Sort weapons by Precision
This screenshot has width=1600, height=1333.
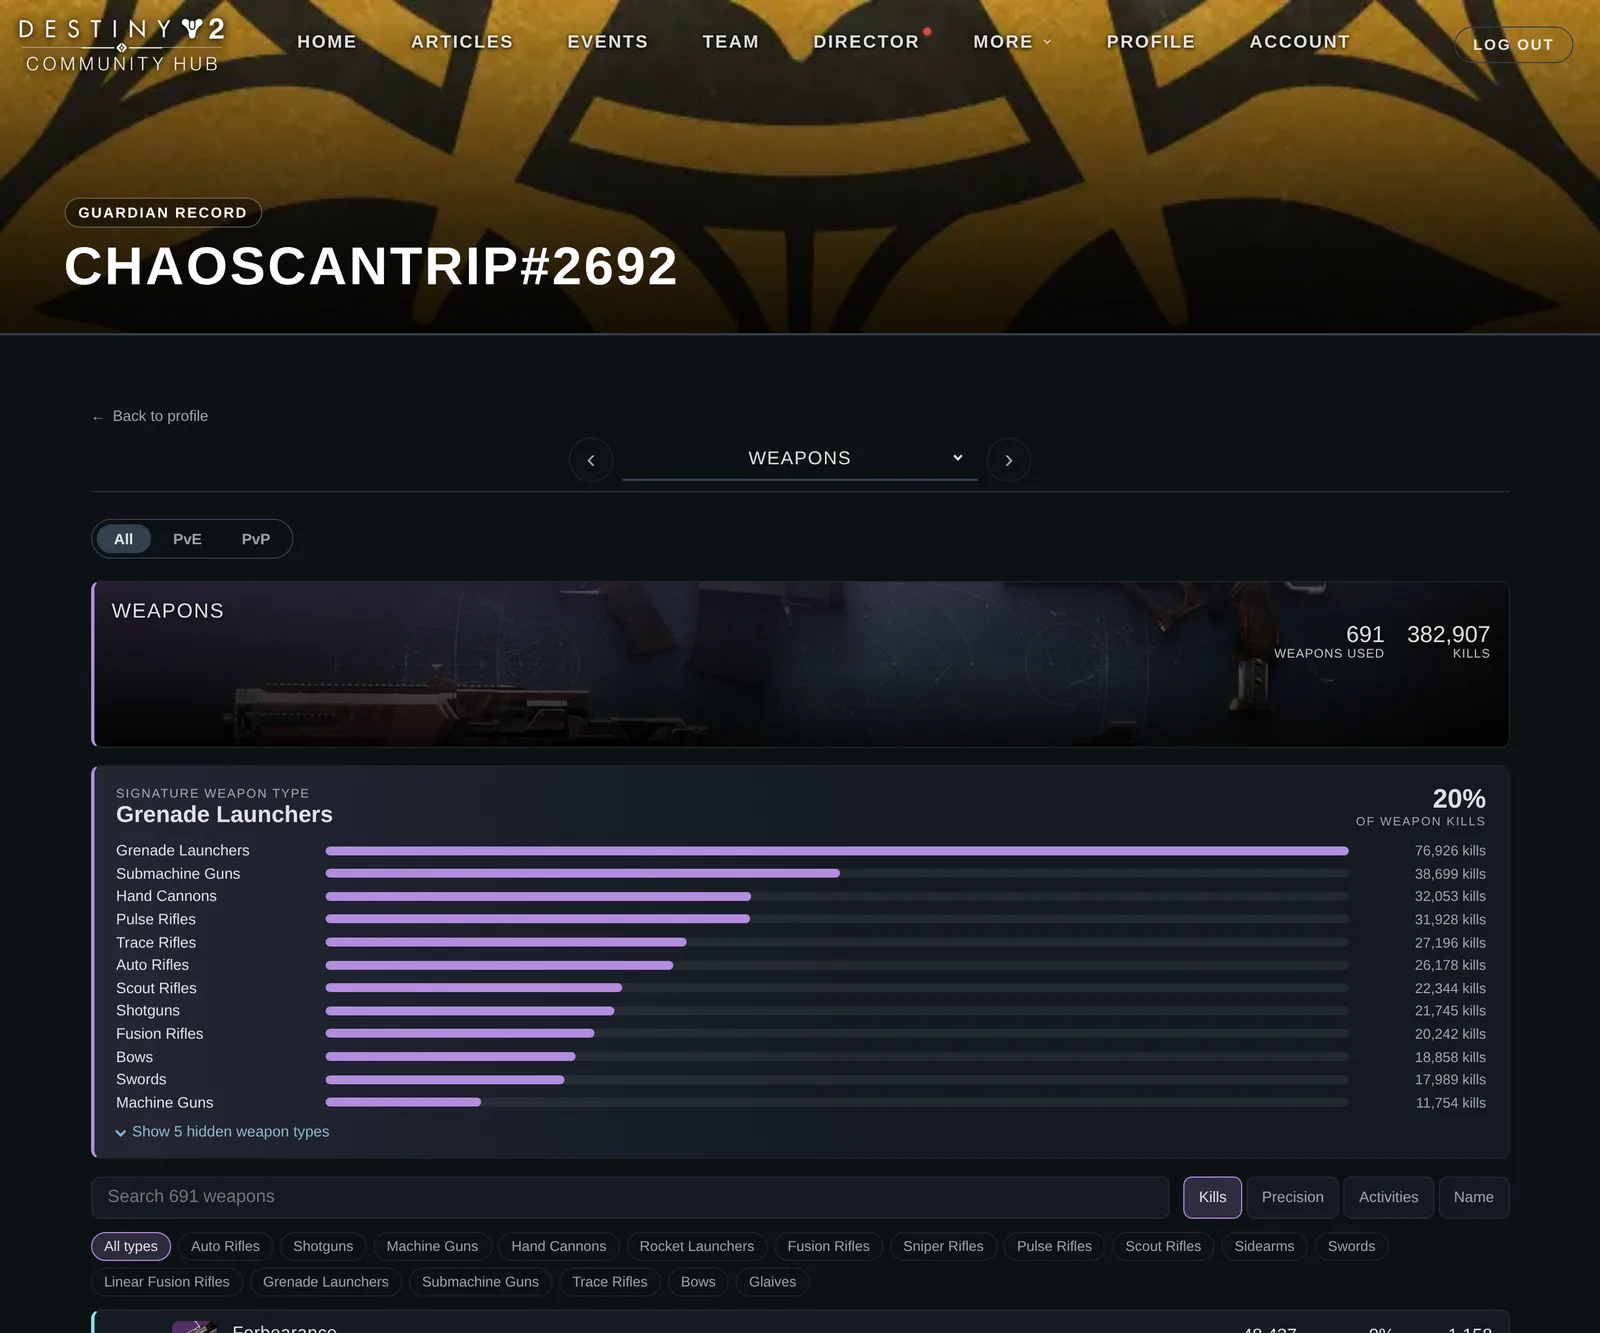[x=1293, y=1197]
